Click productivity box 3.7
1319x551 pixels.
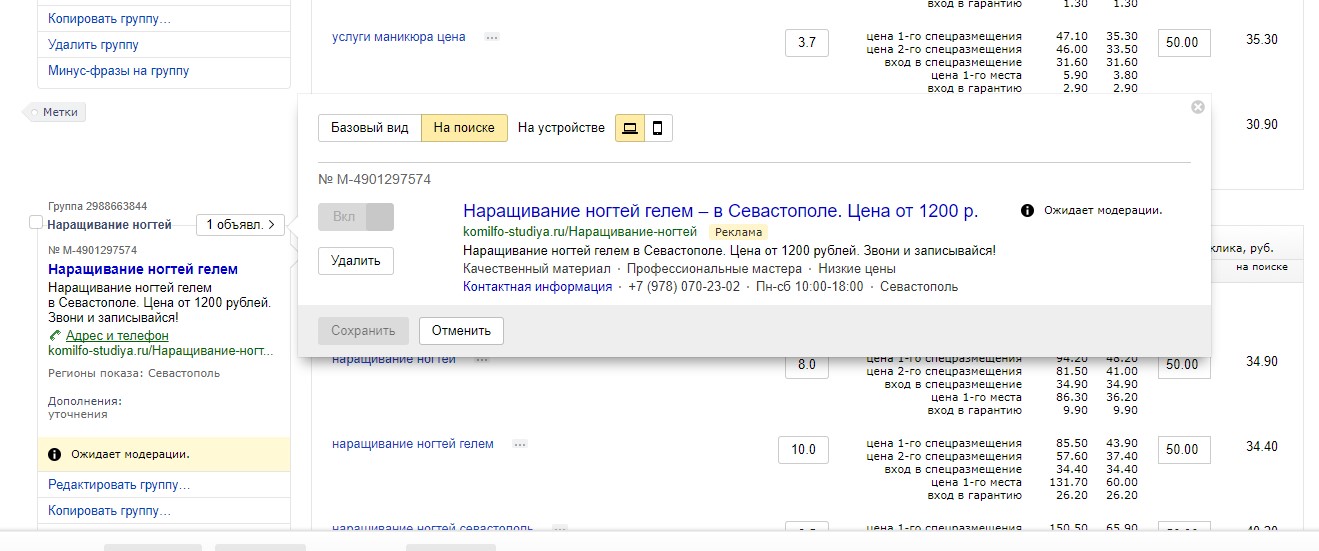pyautogui.click(x=807, y=43)
